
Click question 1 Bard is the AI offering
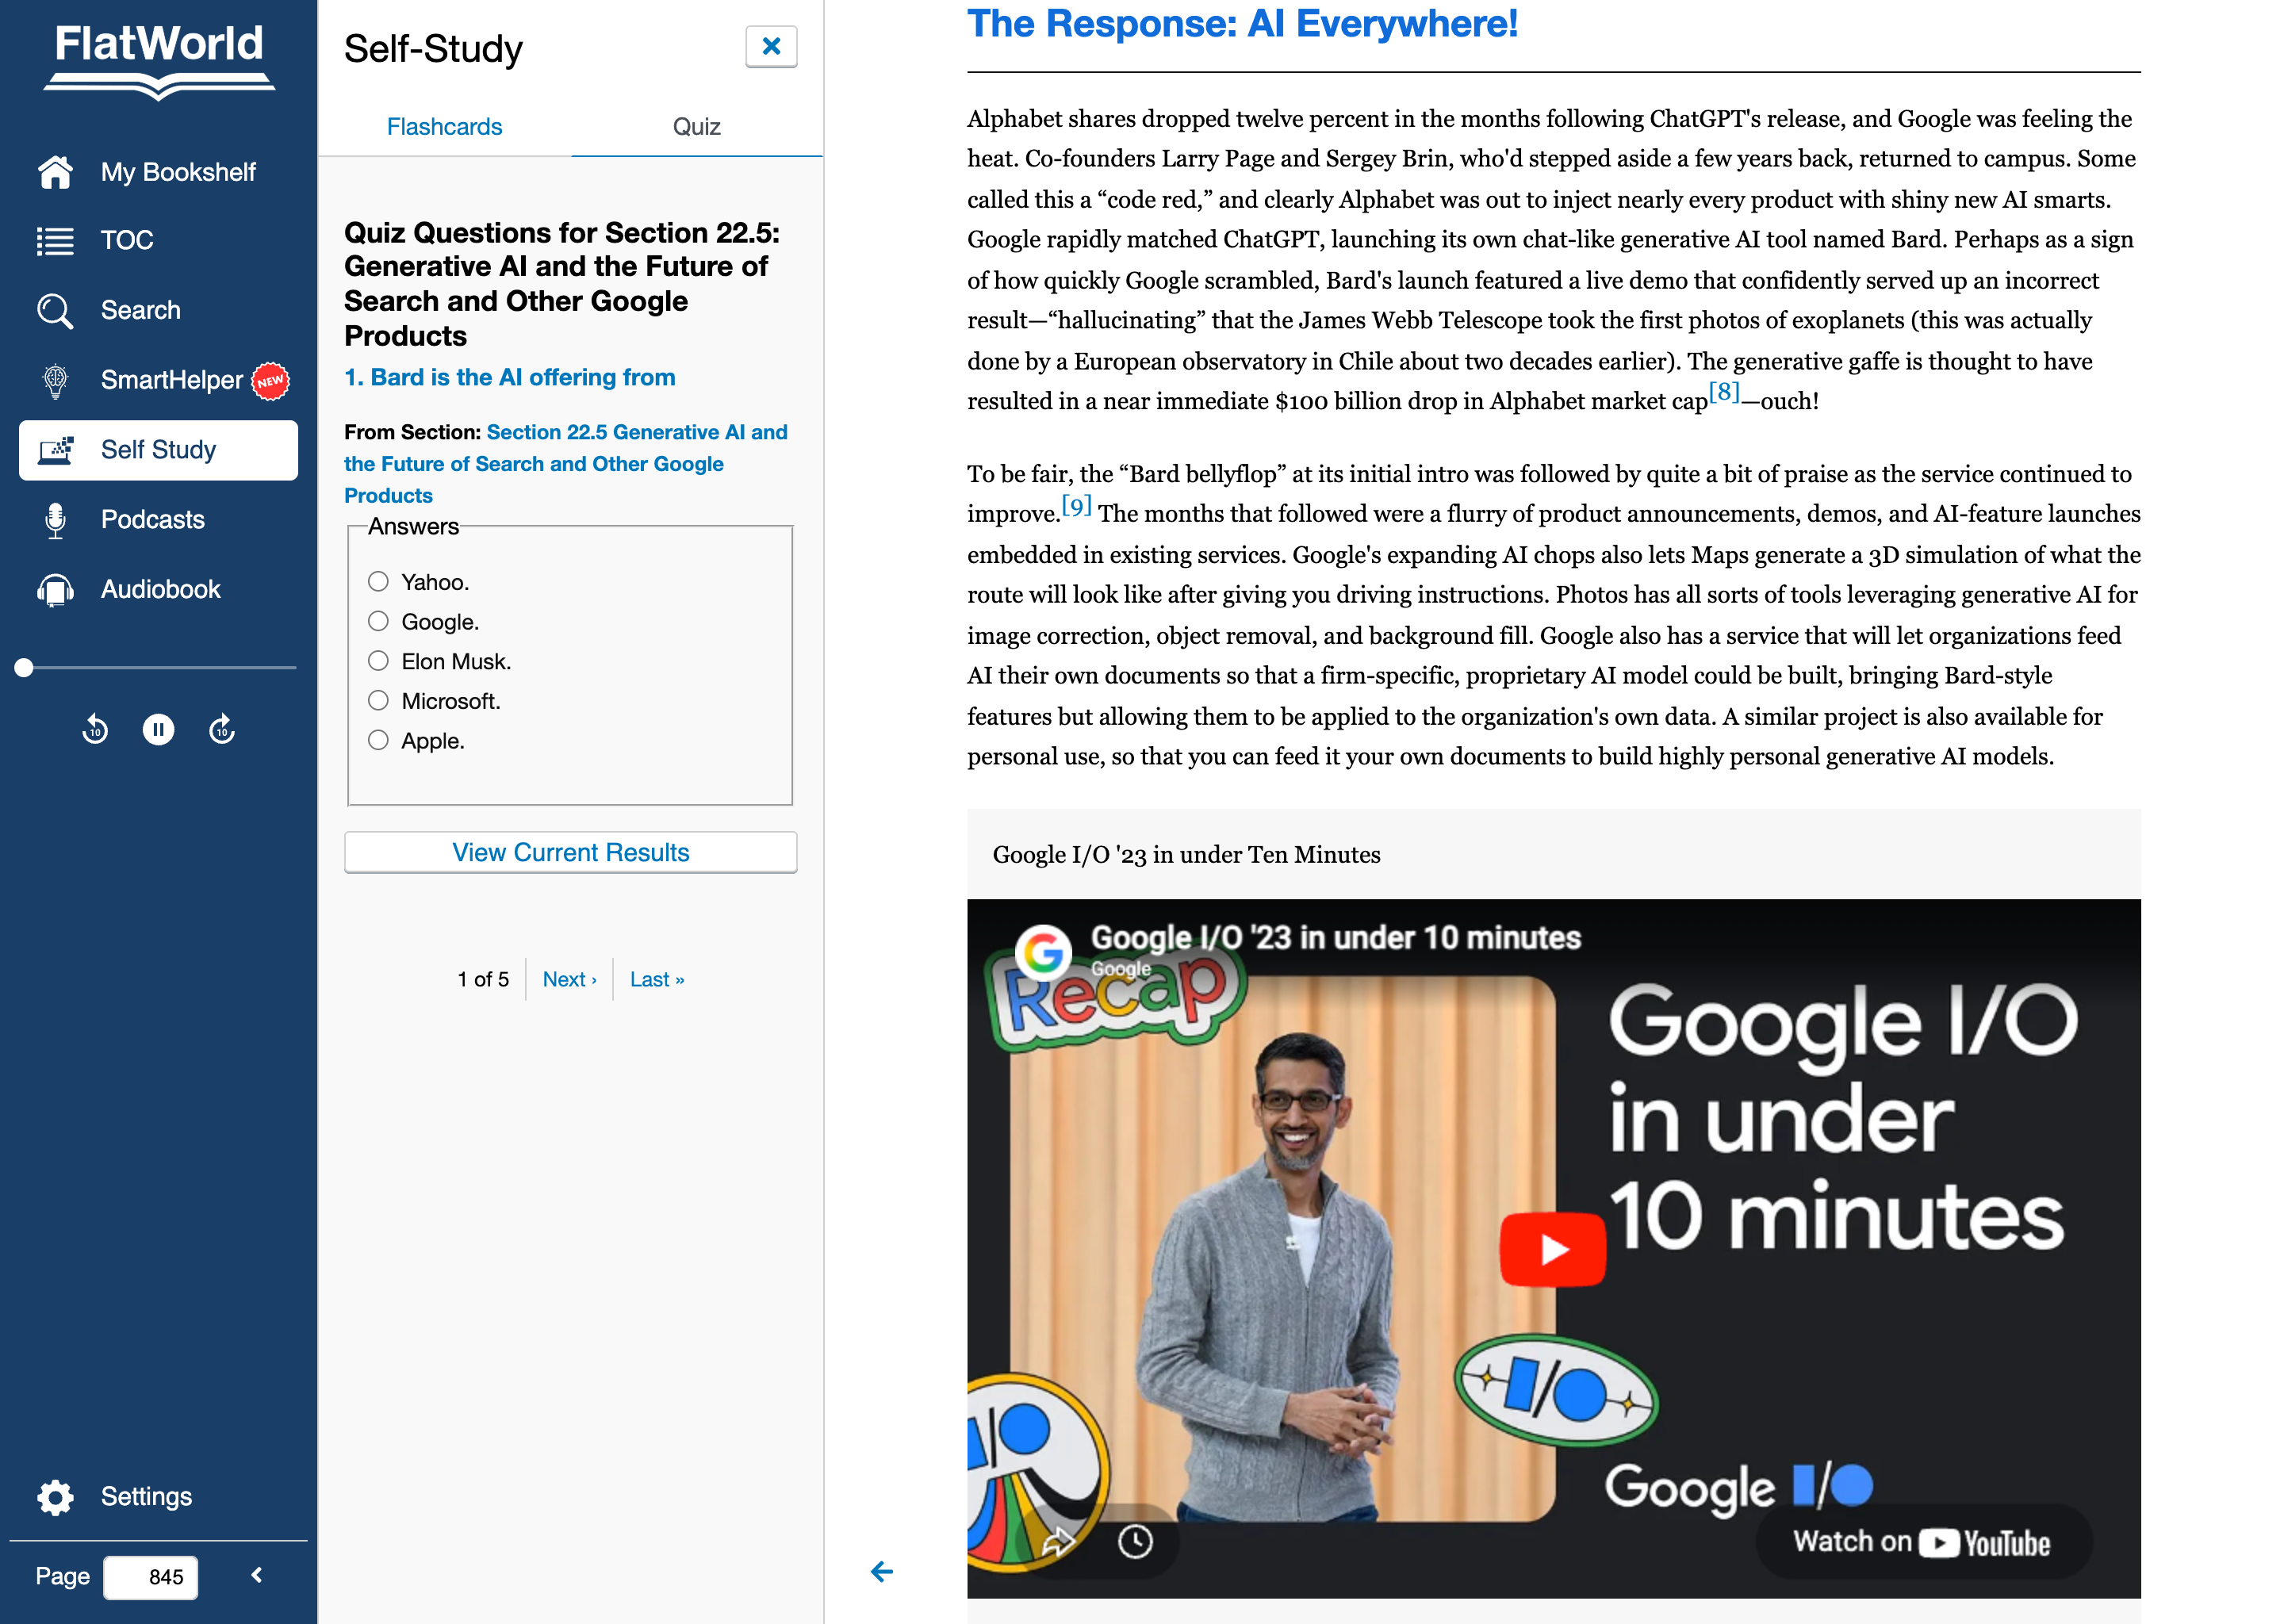click(509, 378)
